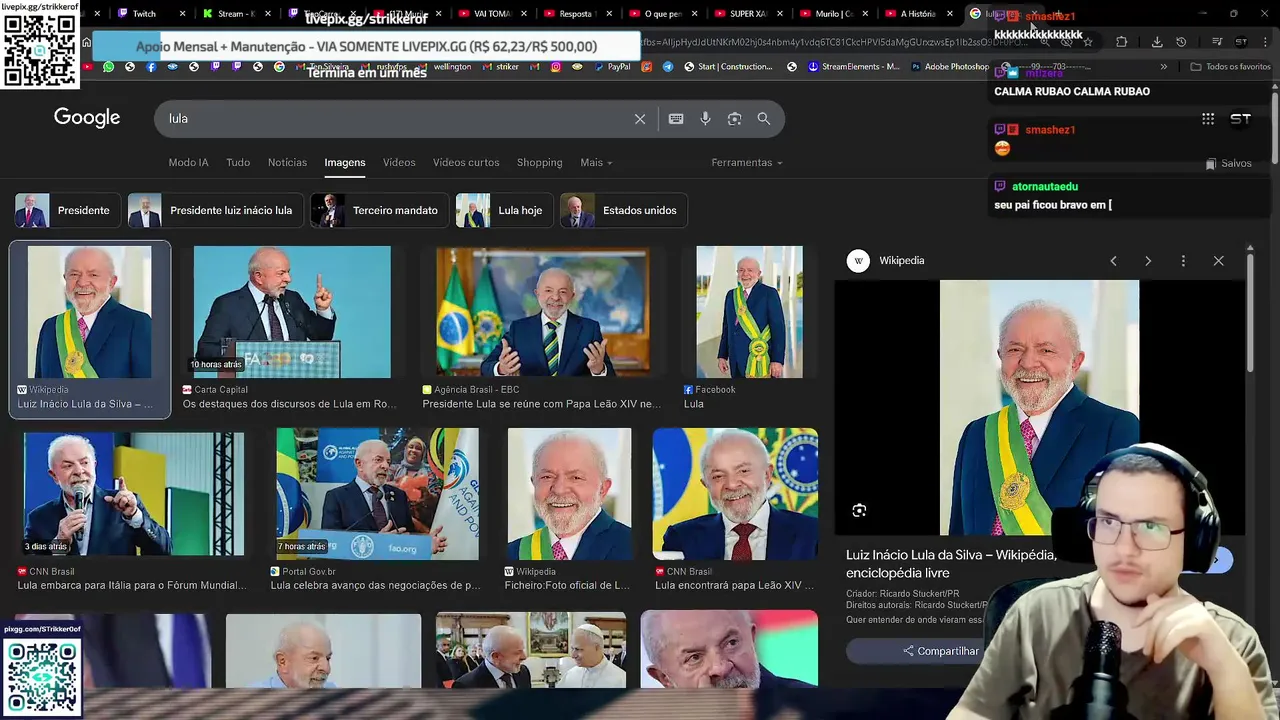Filter by the Estados unidos chip
1280x720 pixels.
[x=624, y=211]
